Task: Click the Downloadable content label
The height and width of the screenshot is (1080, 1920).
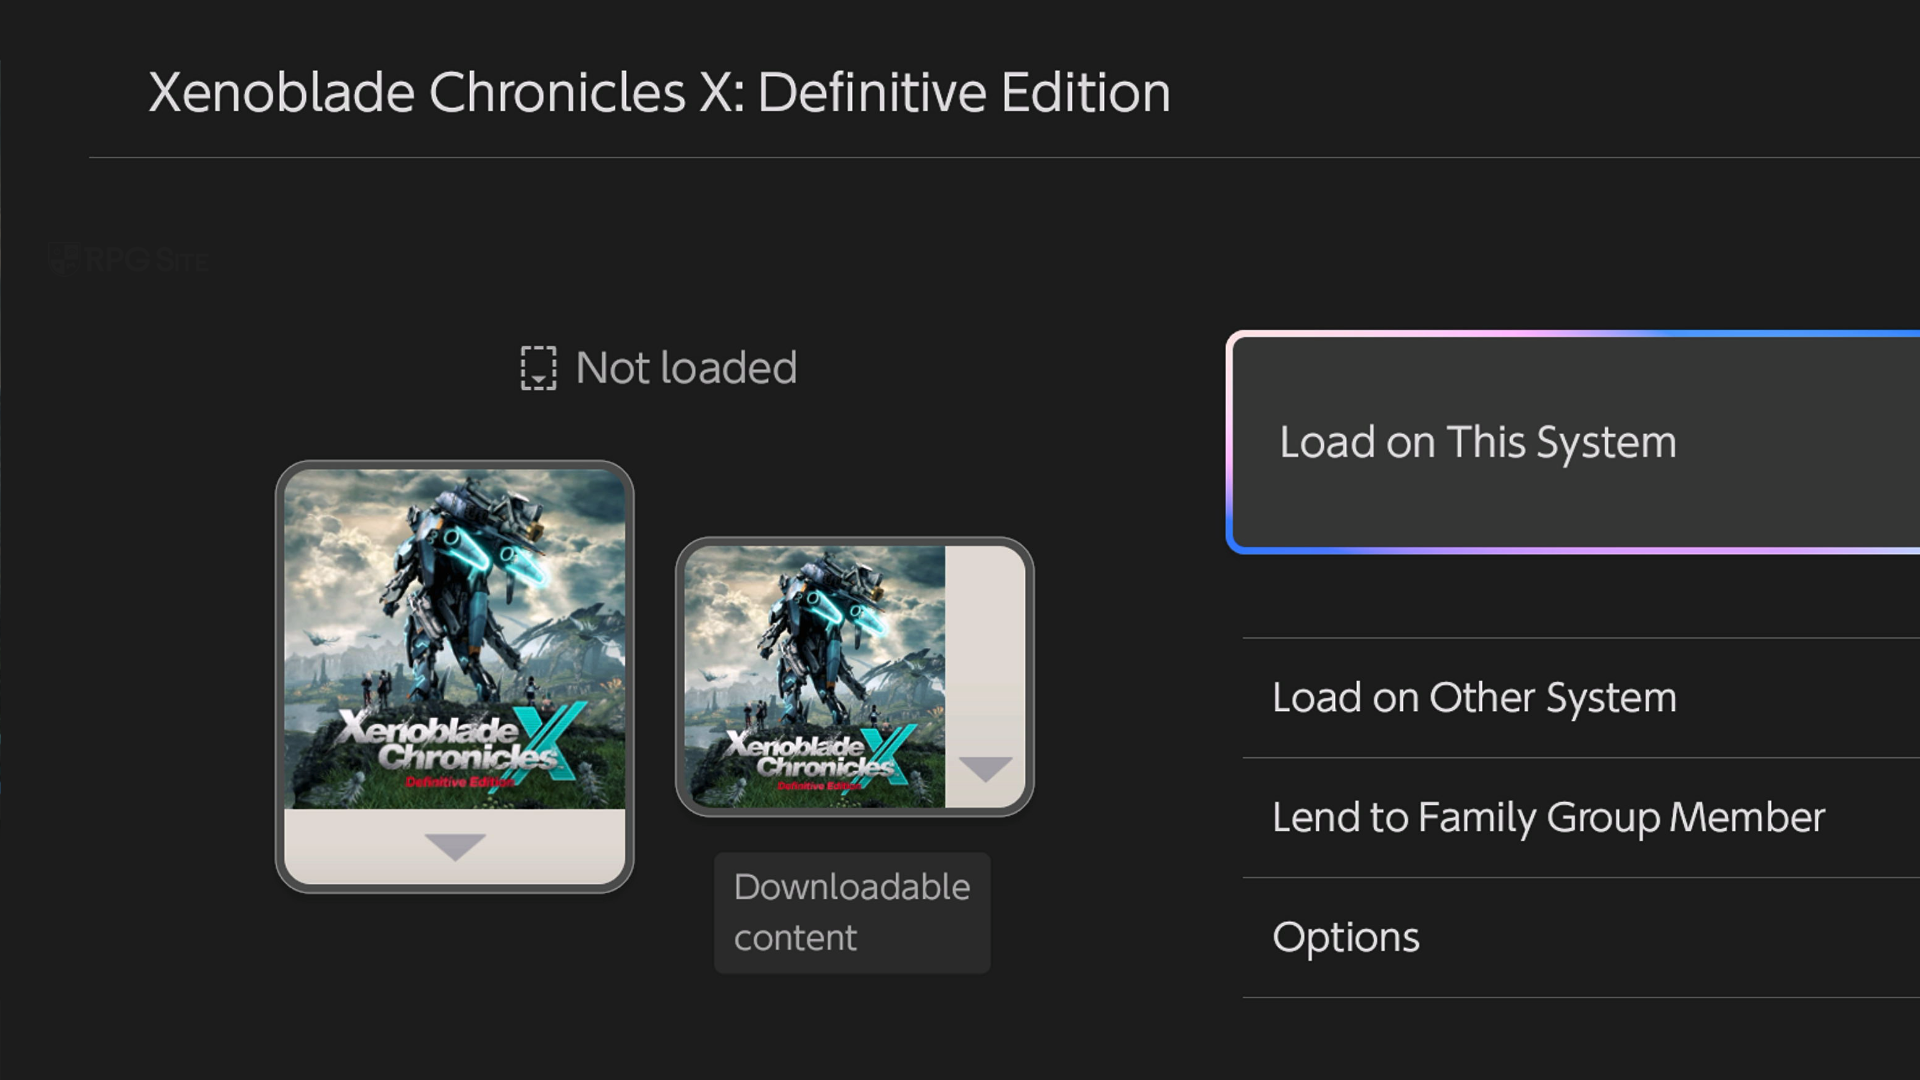Action: (x=851, y=912)
